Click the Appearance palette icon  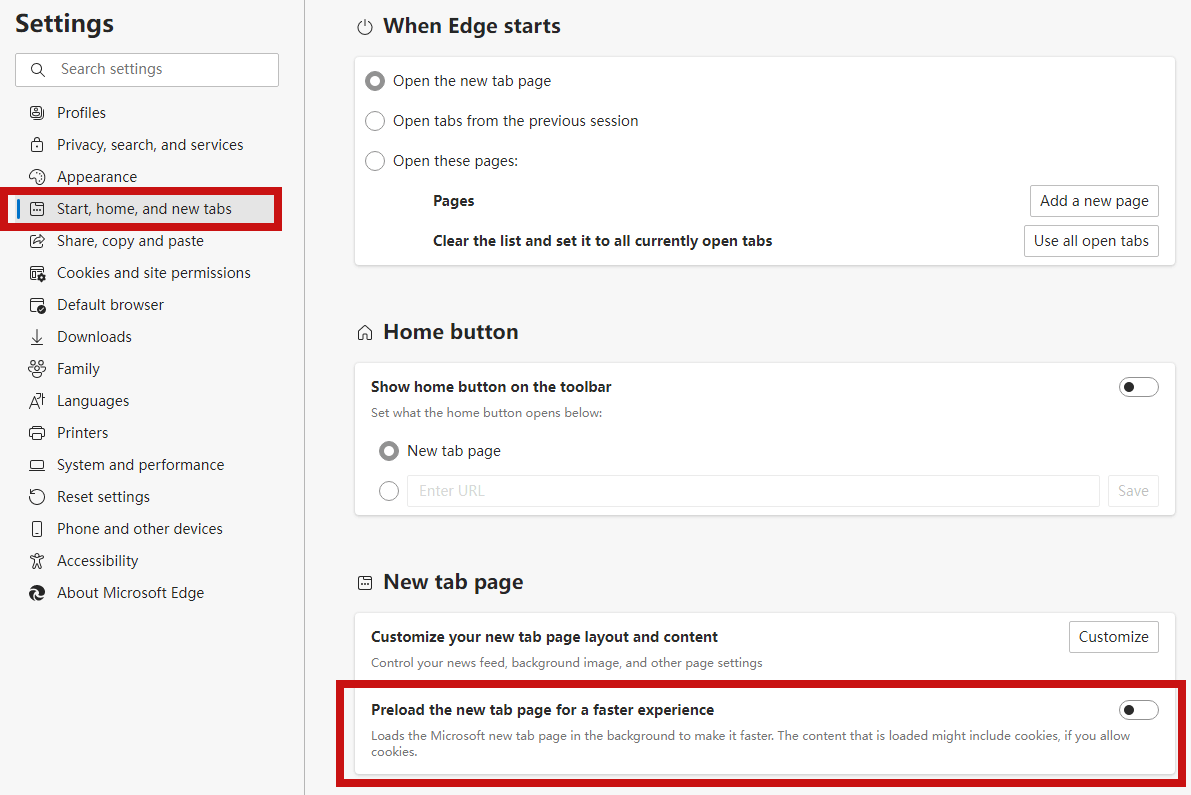(36, 177)
